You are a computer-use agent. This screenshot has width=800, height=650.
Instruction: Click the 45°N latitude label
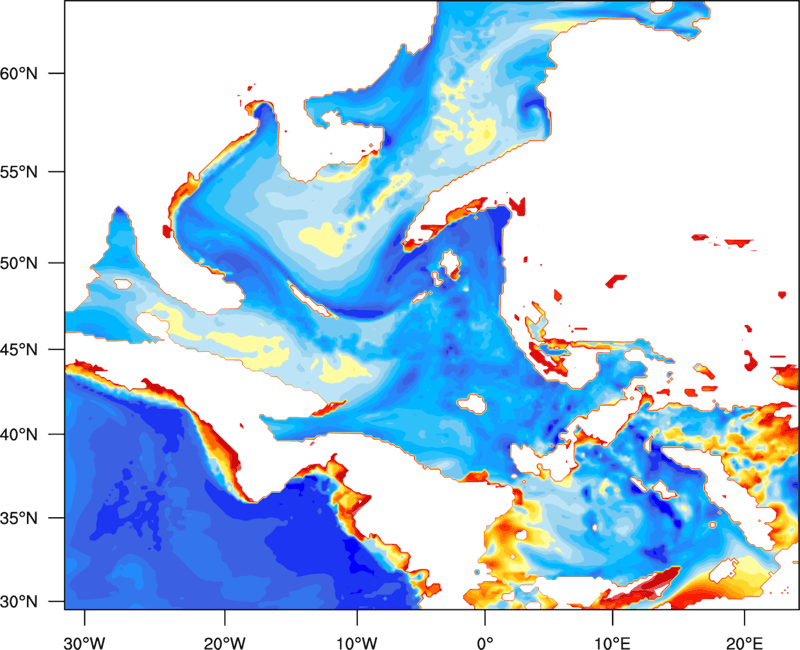[19, 350]
